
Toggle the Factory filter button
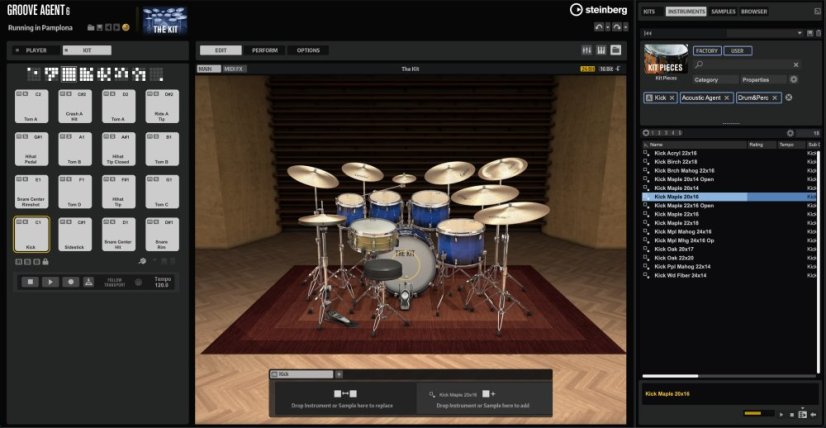pos(706,51)
